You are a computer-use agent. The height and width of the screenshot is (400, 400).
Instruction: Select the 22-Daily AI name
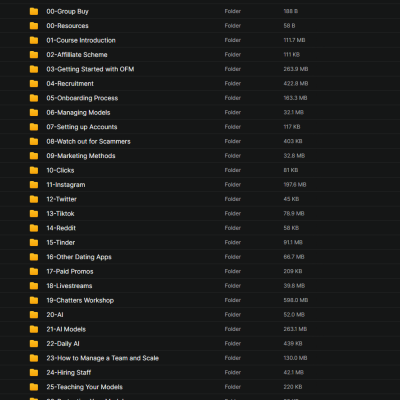[63, 344]
